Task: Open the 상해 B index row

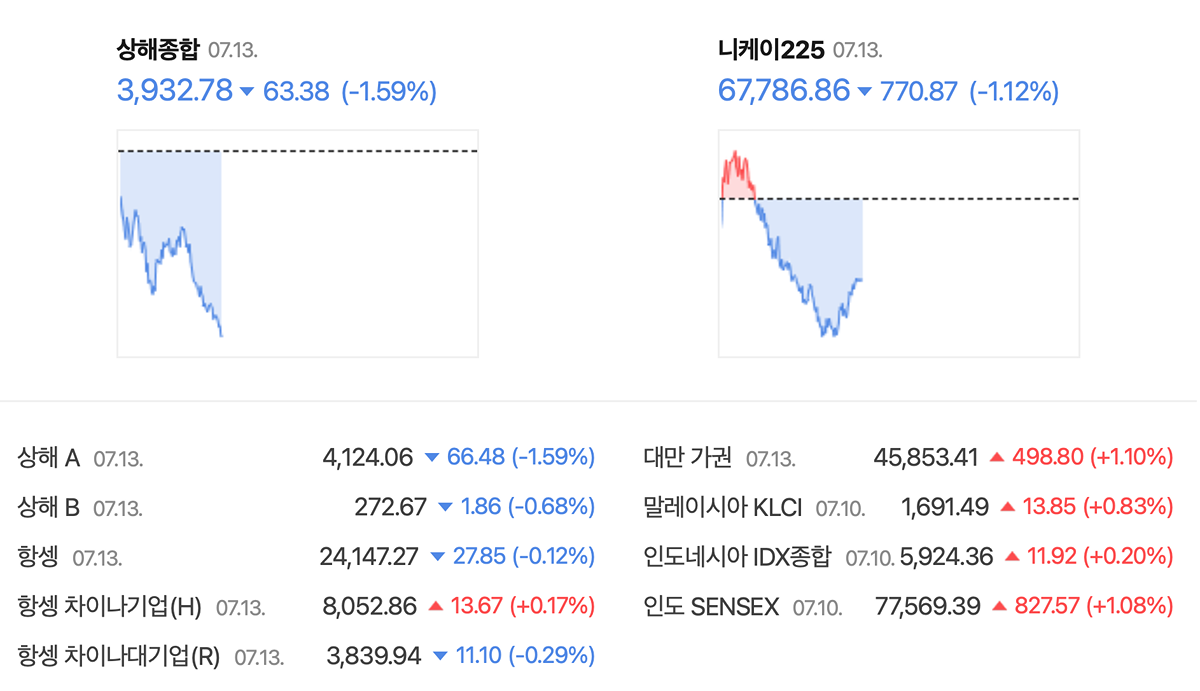Action: tap(306, 507)
